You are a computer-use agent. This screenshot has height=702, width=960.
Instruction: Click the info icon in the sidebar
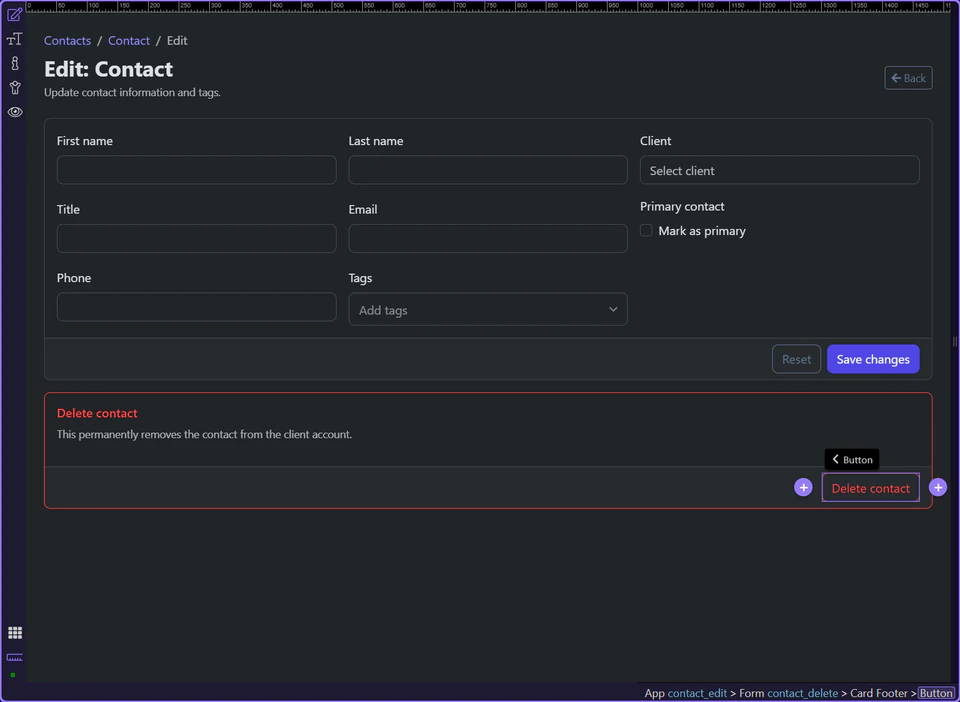[x=14, y=62]
